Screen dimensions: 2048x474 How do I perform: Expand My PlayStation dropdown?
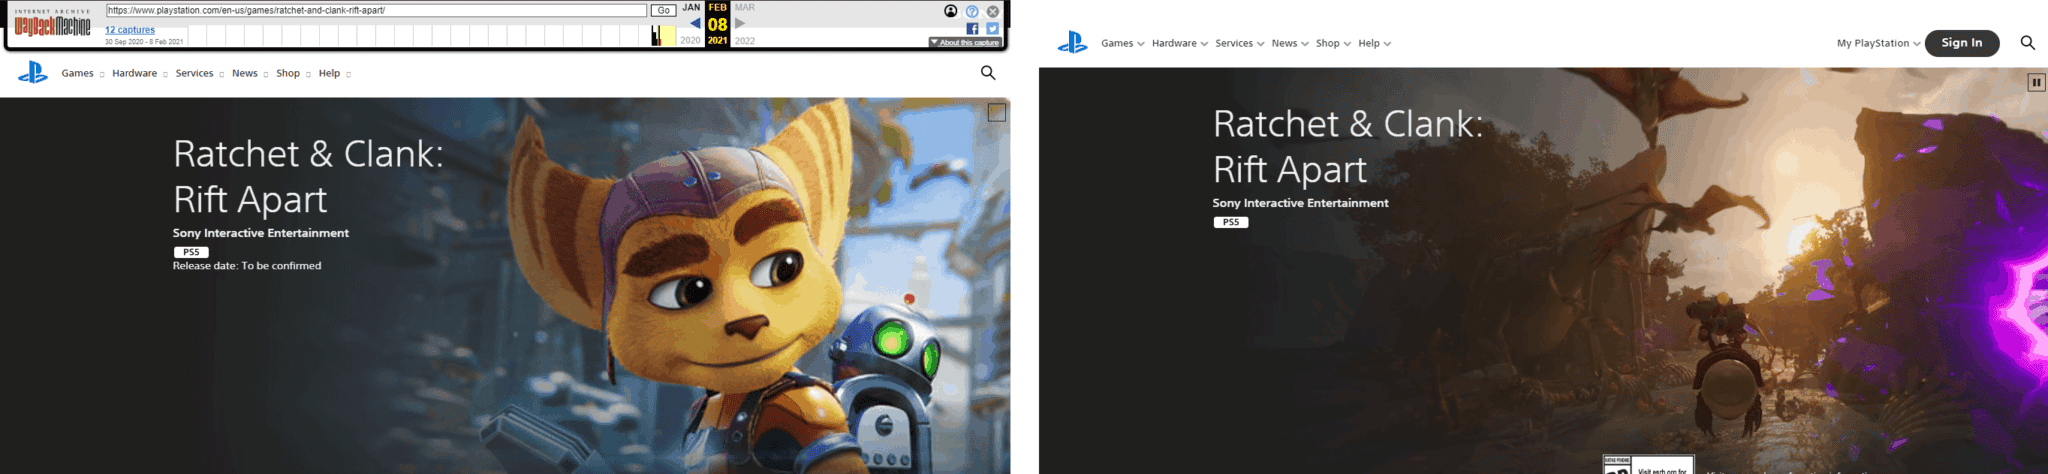(x=1879, y=43)
